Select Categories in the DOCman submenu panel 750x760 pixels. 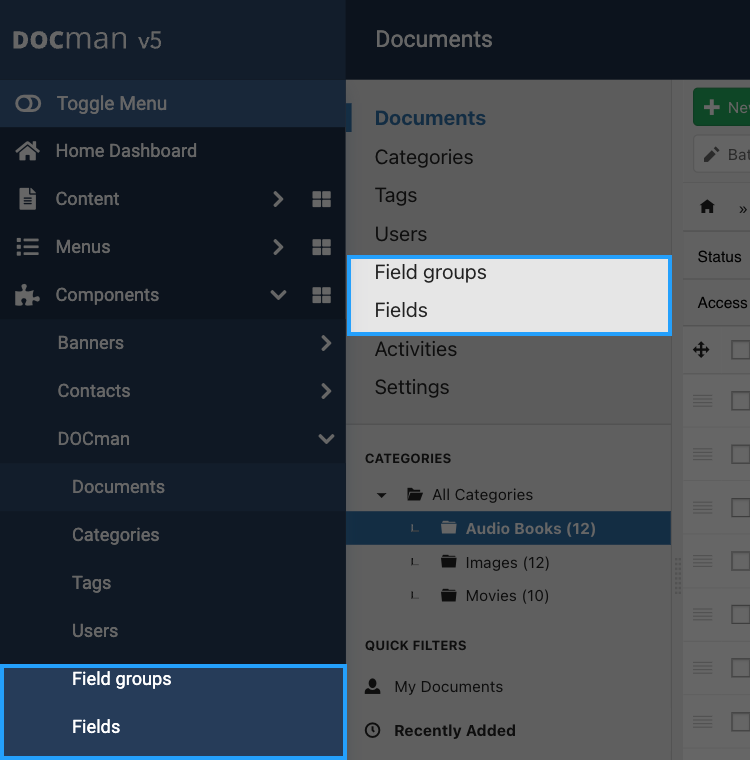click(424, 157)
